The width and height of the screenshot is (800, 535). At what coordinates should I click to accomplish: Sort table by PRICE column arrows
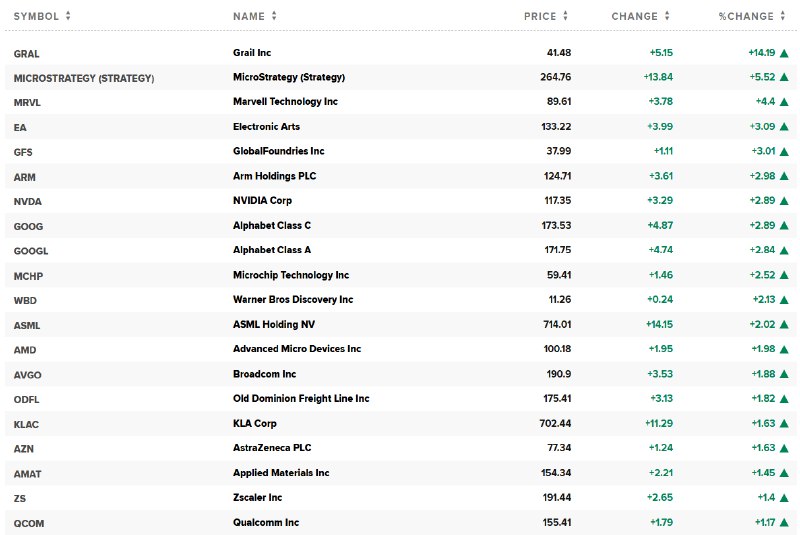coord(565,16)
